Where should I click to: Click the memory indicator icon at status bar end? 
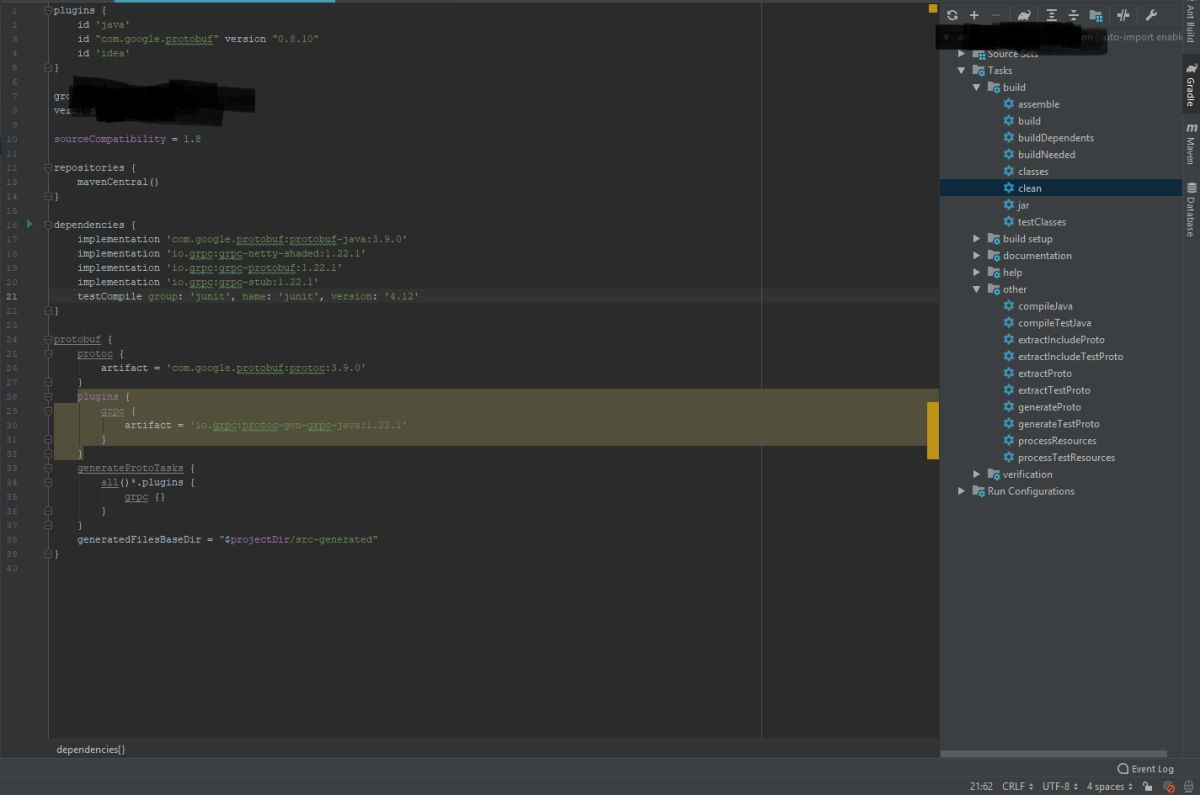(1188, 787)
